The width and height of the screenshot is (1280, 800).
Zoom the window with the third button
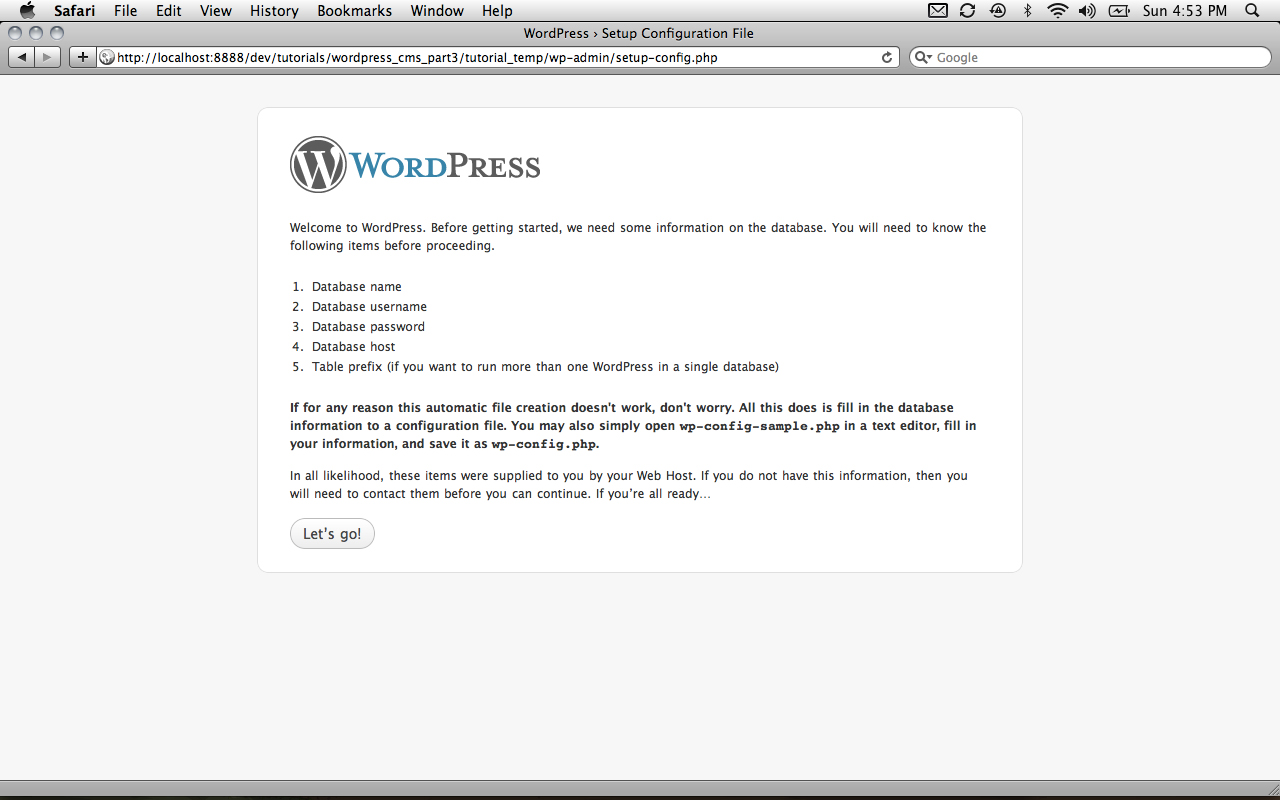tap(57, 33)
